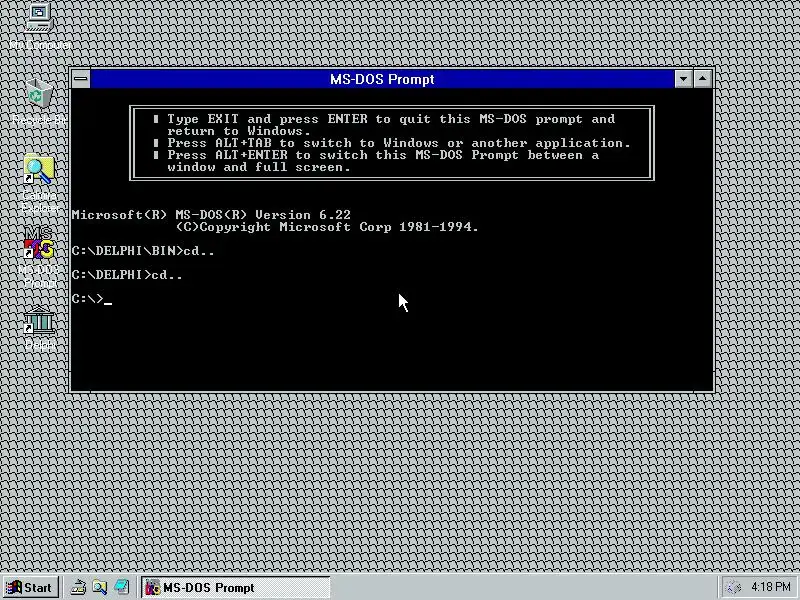Click the system tray icon beside the clock

pyautogui.click(x=734, y=587)
